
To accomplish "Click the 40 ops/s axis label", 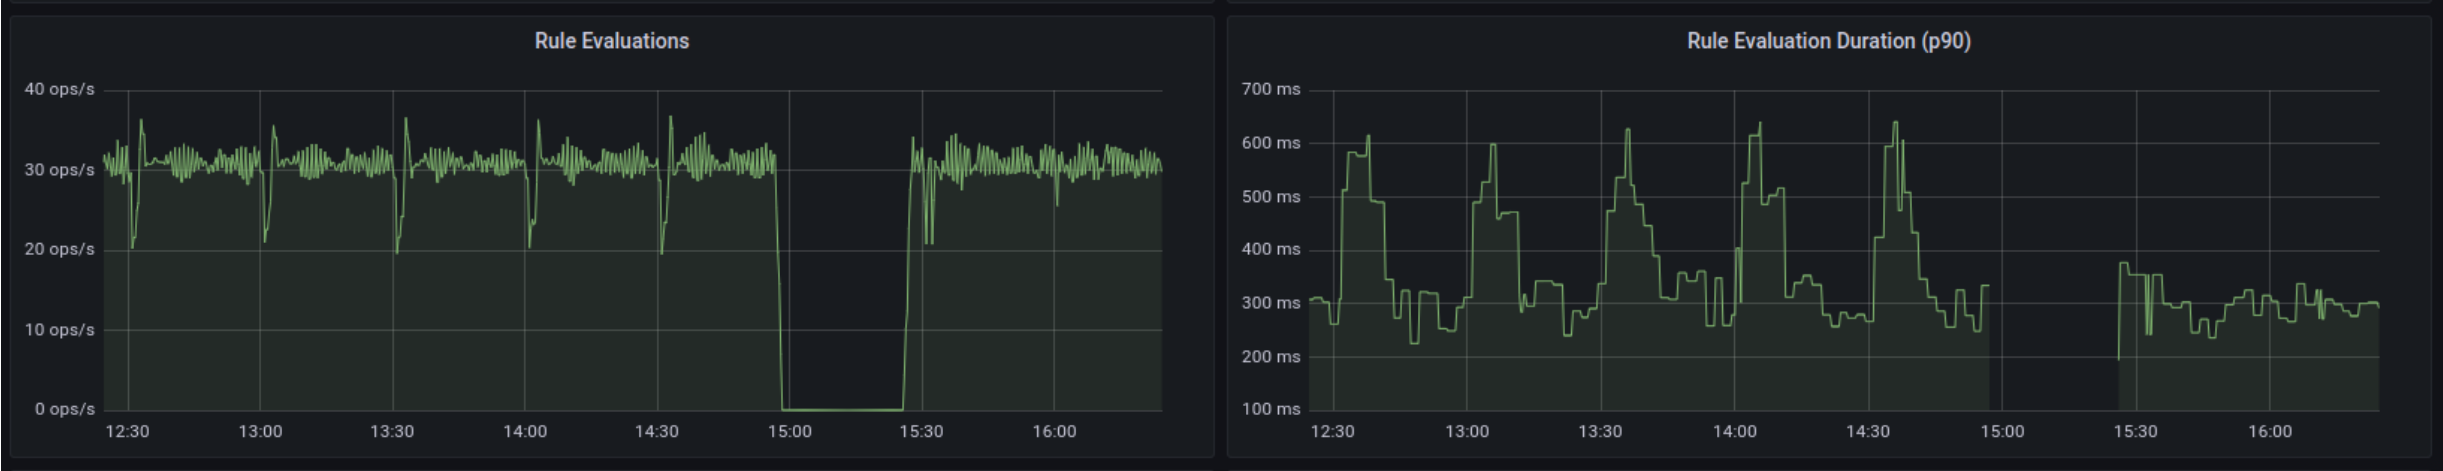I will click(x=60, y=89).
